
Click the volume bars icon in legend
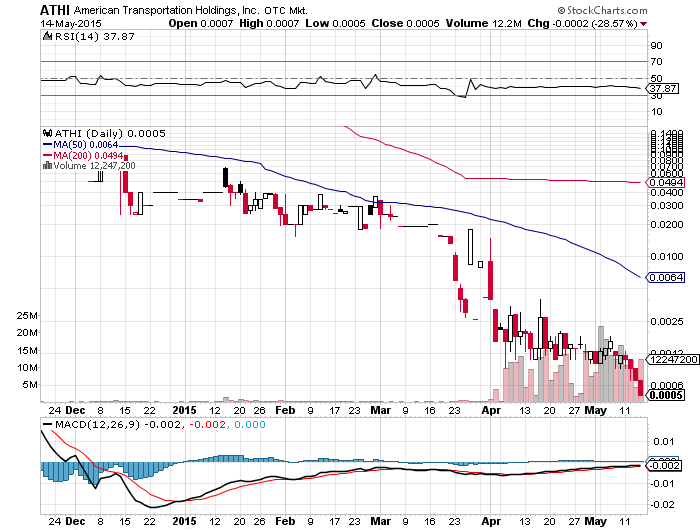[47, 166]
